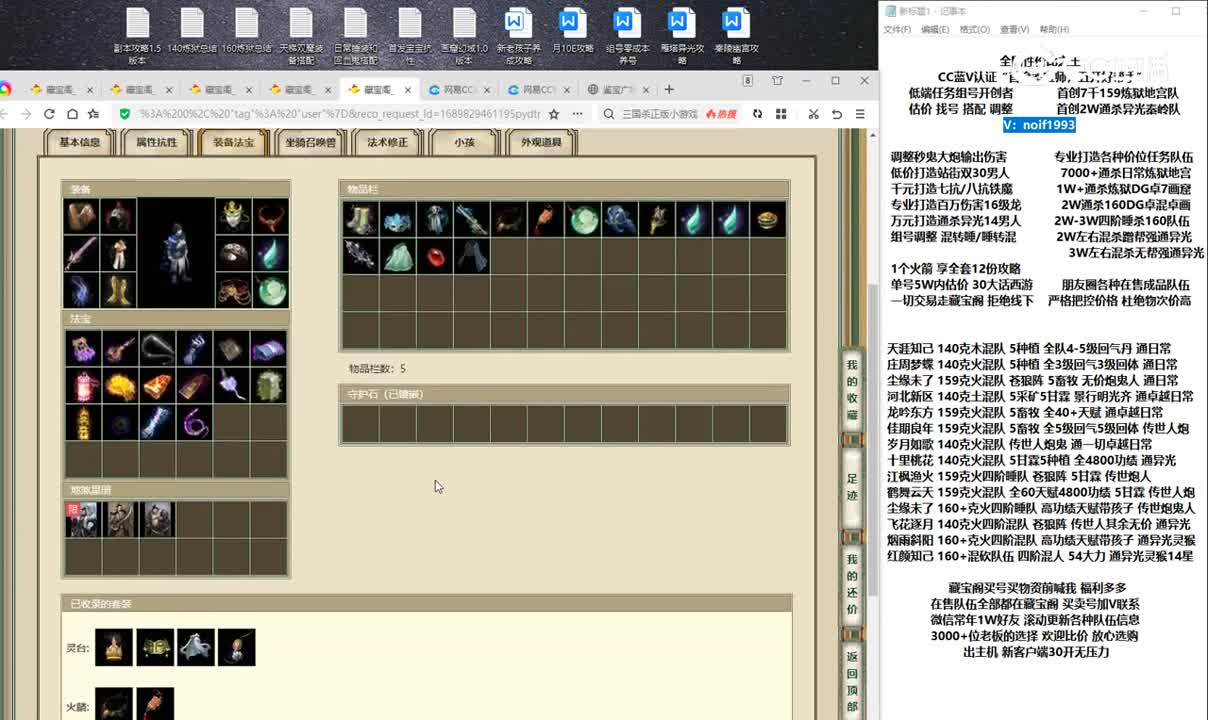Click the equipped sword in 装备 panel
The image size is (1208, 720).
pyautogui.click(x=82, y=253)
